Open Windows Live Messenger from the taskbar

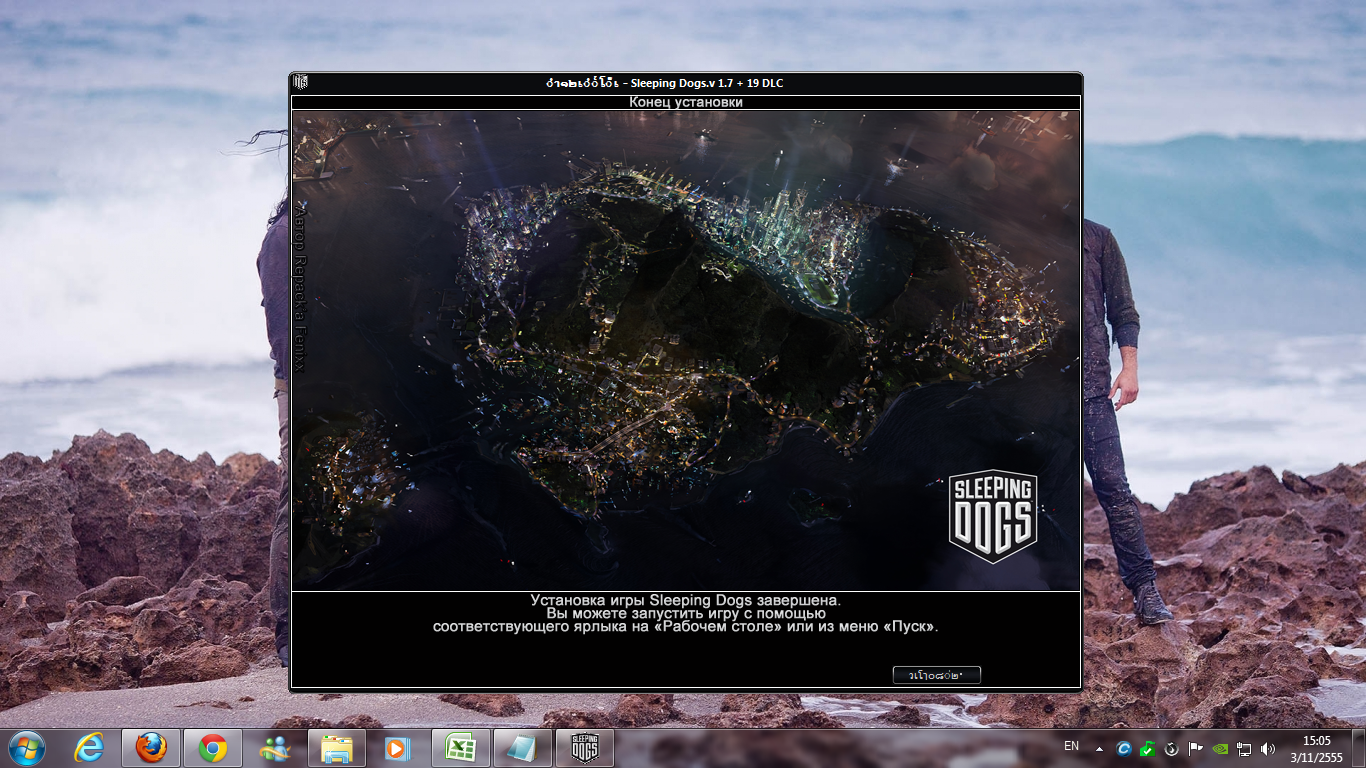(x=274, y=748)
